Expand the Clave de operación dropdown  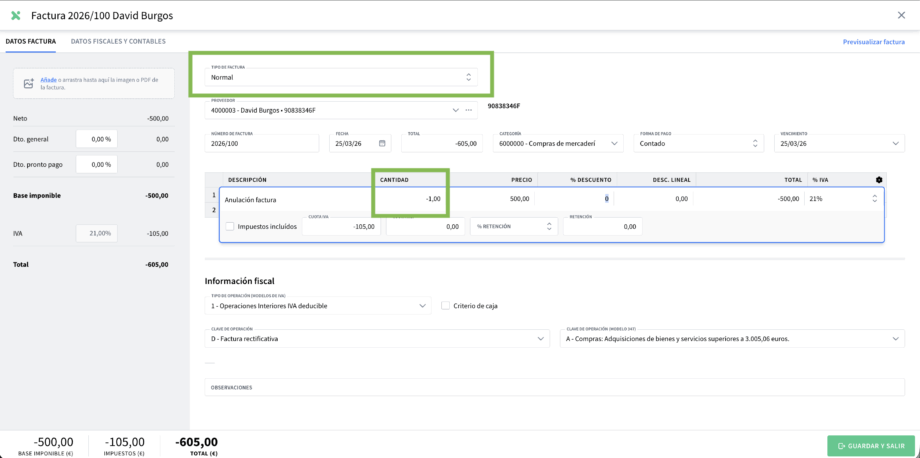(x=377, y=339)
